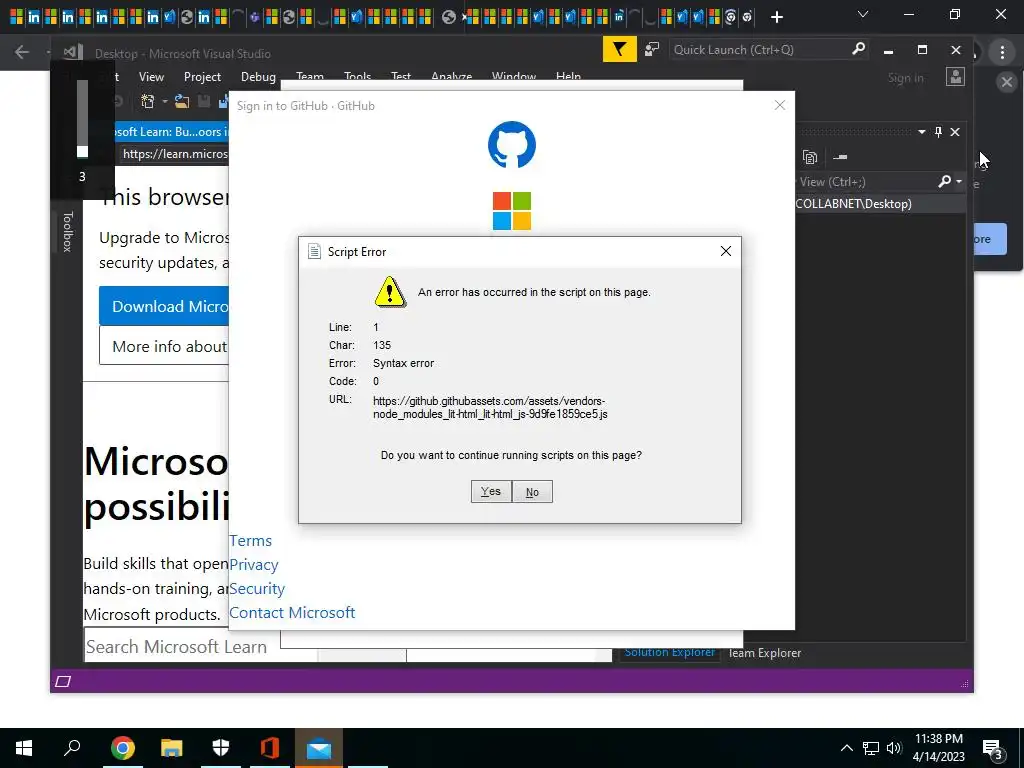Expand the New Project dropdown arrow
Image resolution: width=1024 pixels, height=768 pixels.
[165, 101]
